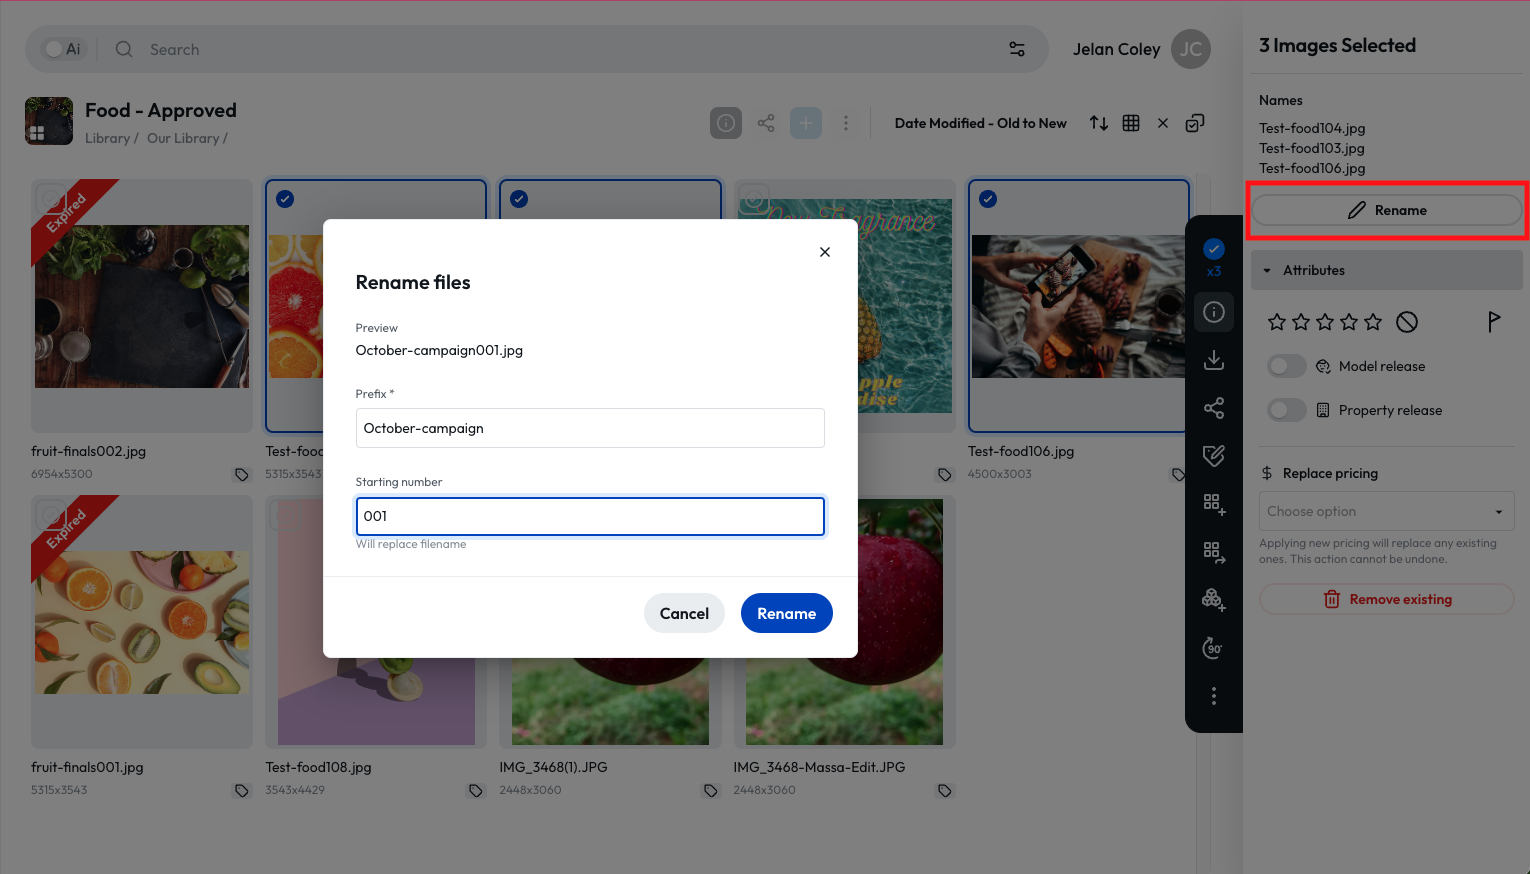This screenshot has height=874, width=1530.
Task: Rate selection with third star
Action: (1325, 322)
